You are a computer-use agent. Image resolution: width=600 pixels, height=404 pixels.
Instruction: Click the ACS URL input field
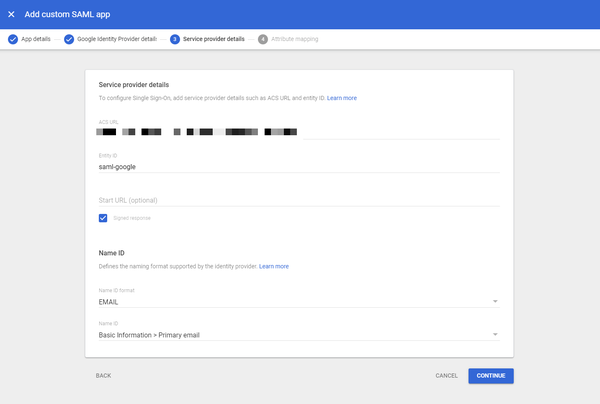299,132
